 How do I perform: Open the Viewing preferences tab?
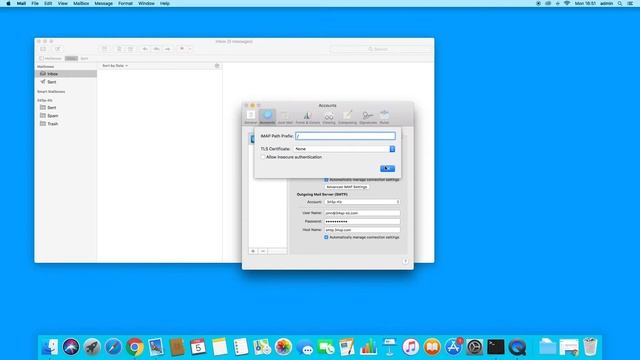tap(329, 117)
